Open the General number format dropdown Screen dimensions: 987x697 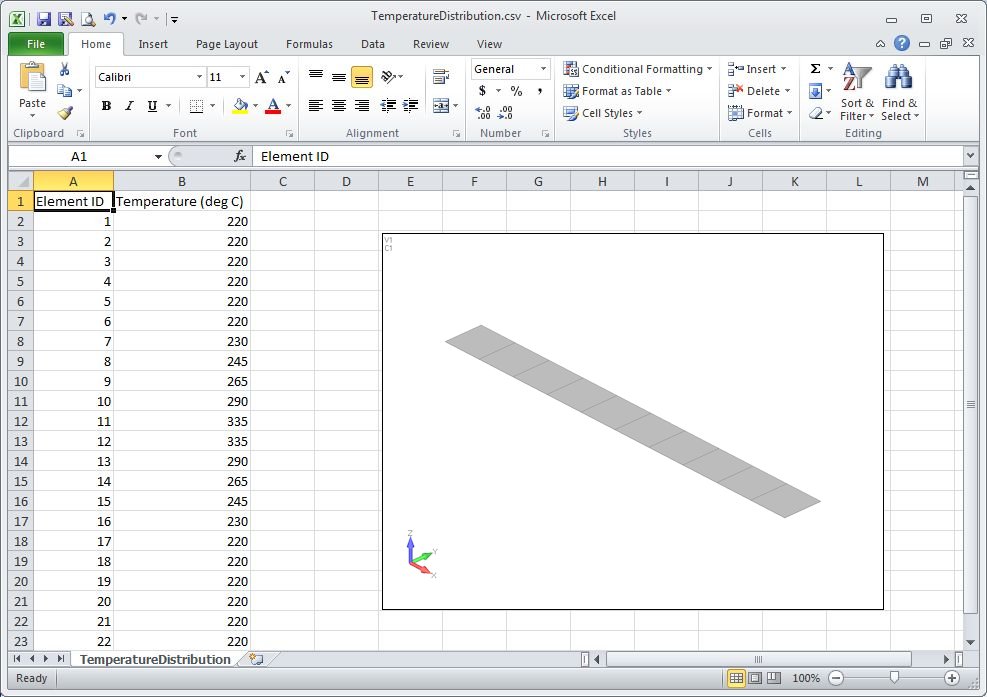click(543, 69)
